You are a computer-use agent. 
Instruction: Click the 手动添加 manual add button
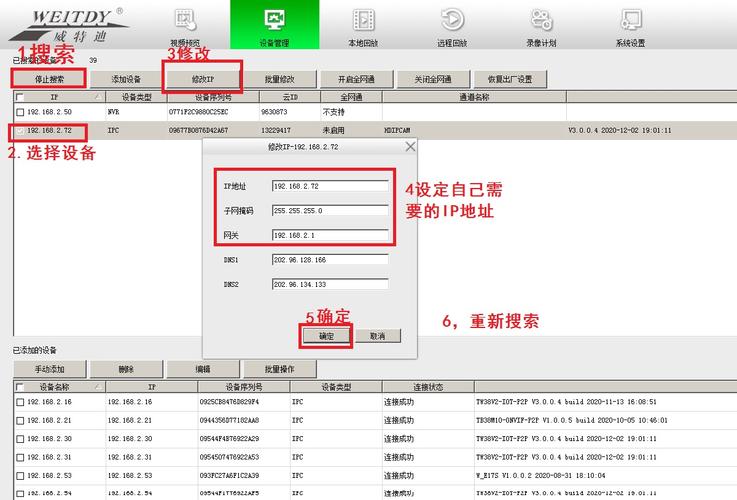(49, 369)
